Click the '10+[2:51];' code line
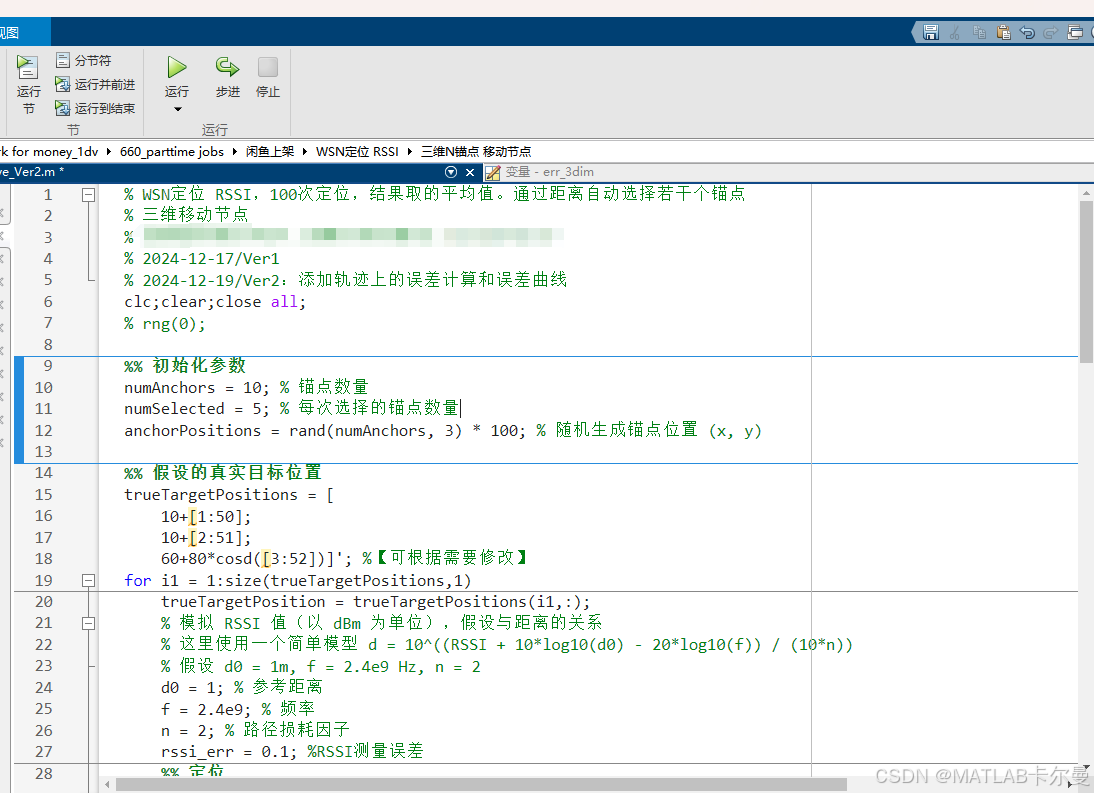 (x=206, y=538)
